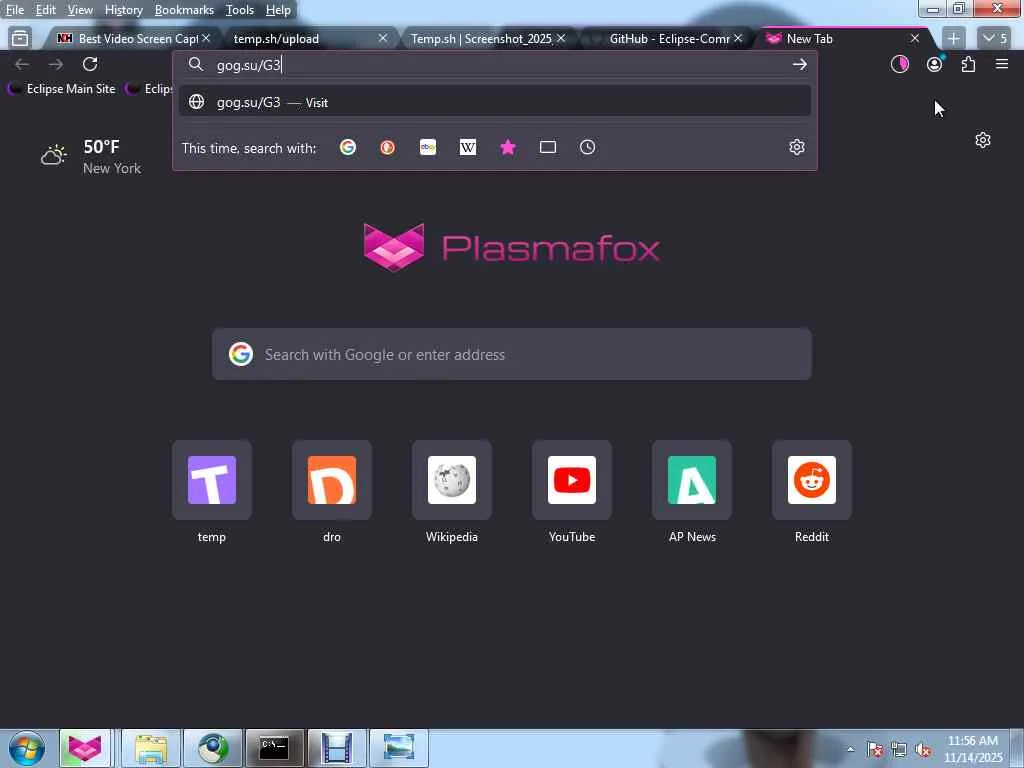Open the Firefox View tab icon
Screen dimensions: 1024x768
[x=20, y=39]
